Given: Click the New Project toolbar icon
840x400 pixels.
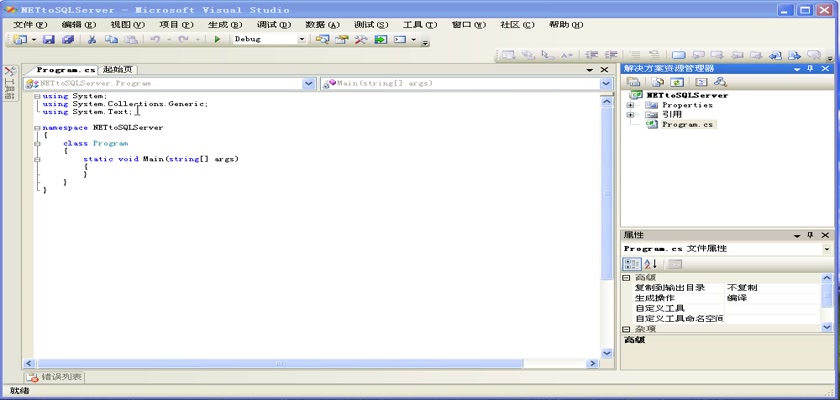Looking at the screenshot, I should point(20,39).
